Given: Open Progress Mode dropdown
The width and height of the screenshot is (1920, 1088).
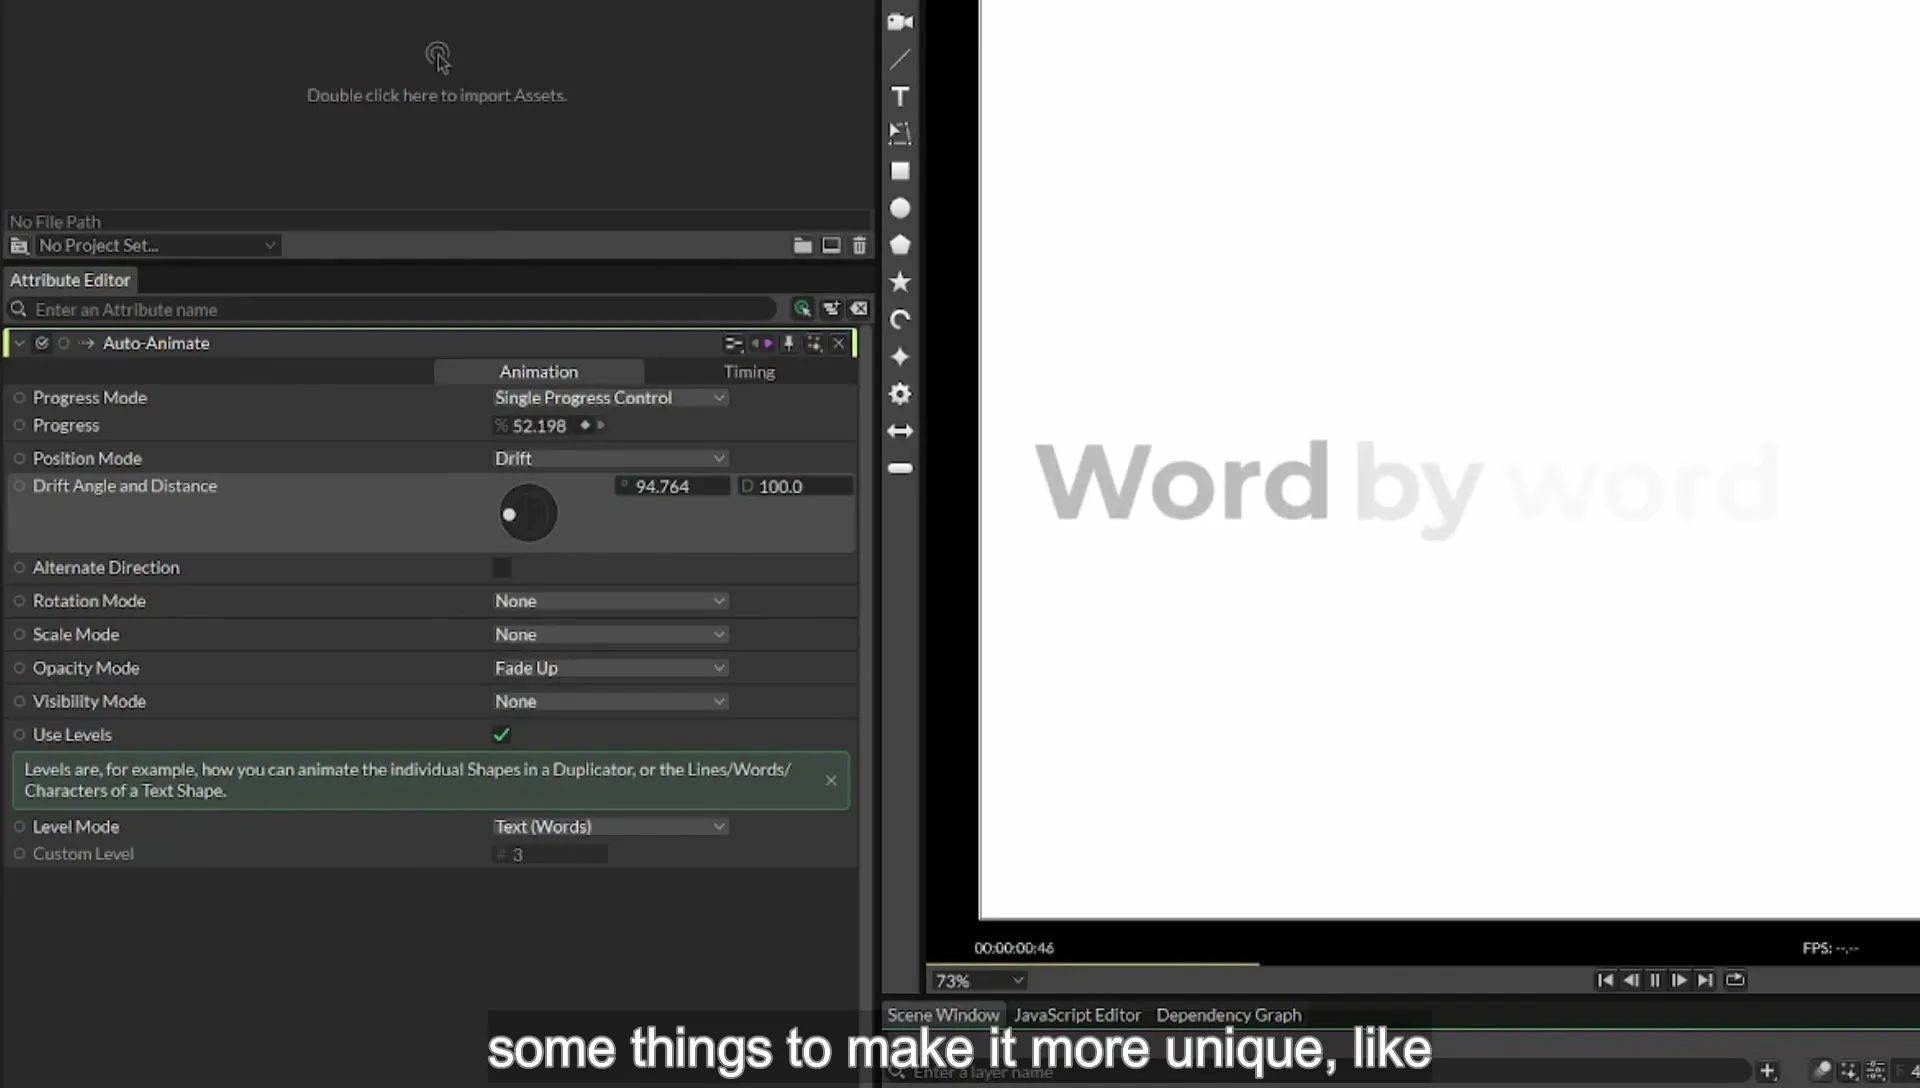Looking at the screenshot, I should tap(610, 398).
